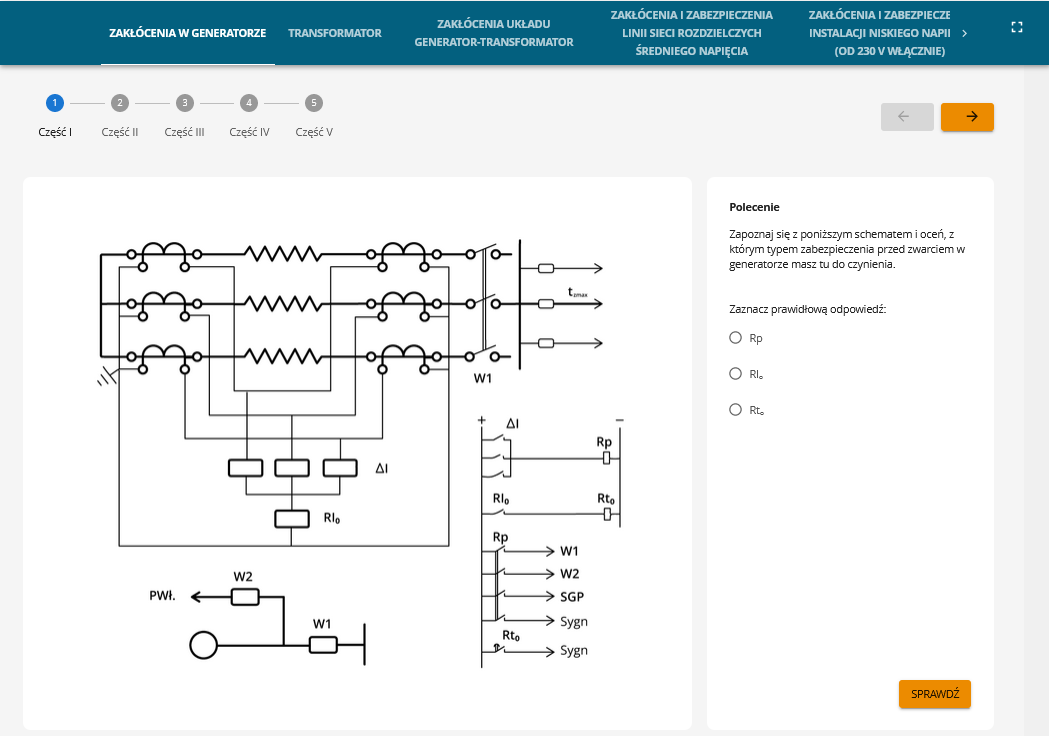
Task: Click the orange next arrow button
Action: pos(967,117)
